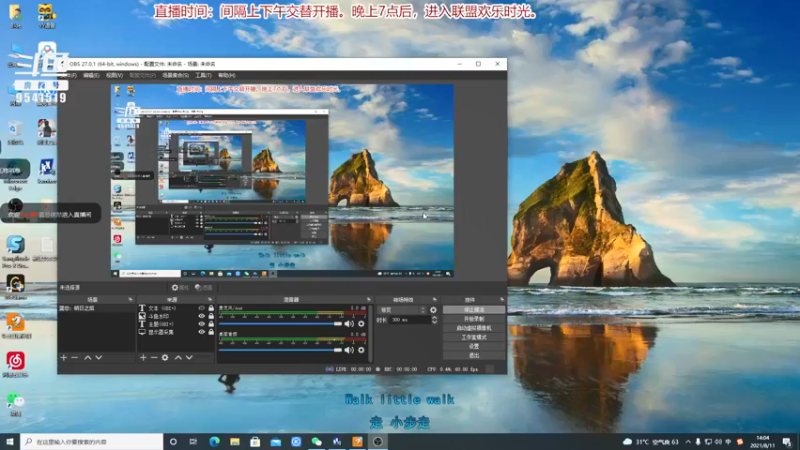Click the 停止推流 stop streaming button
800x450 pixels.
tap(474, 310)
